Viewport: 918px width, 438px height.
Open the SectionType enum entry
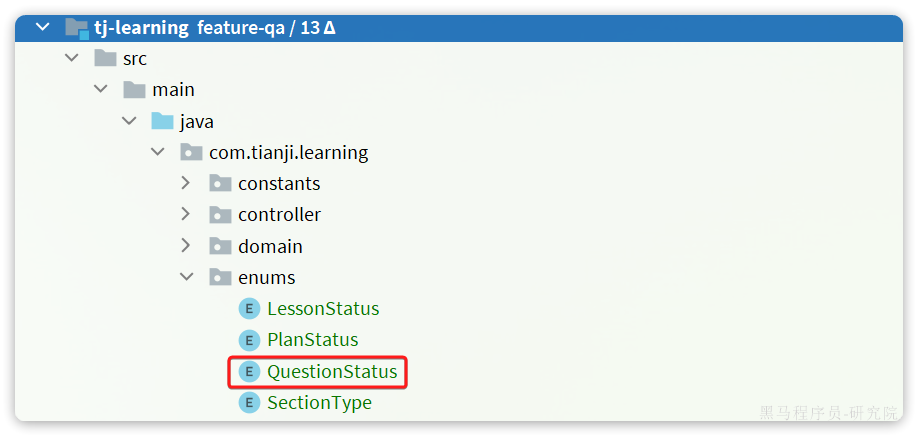(x=319, y=403)
